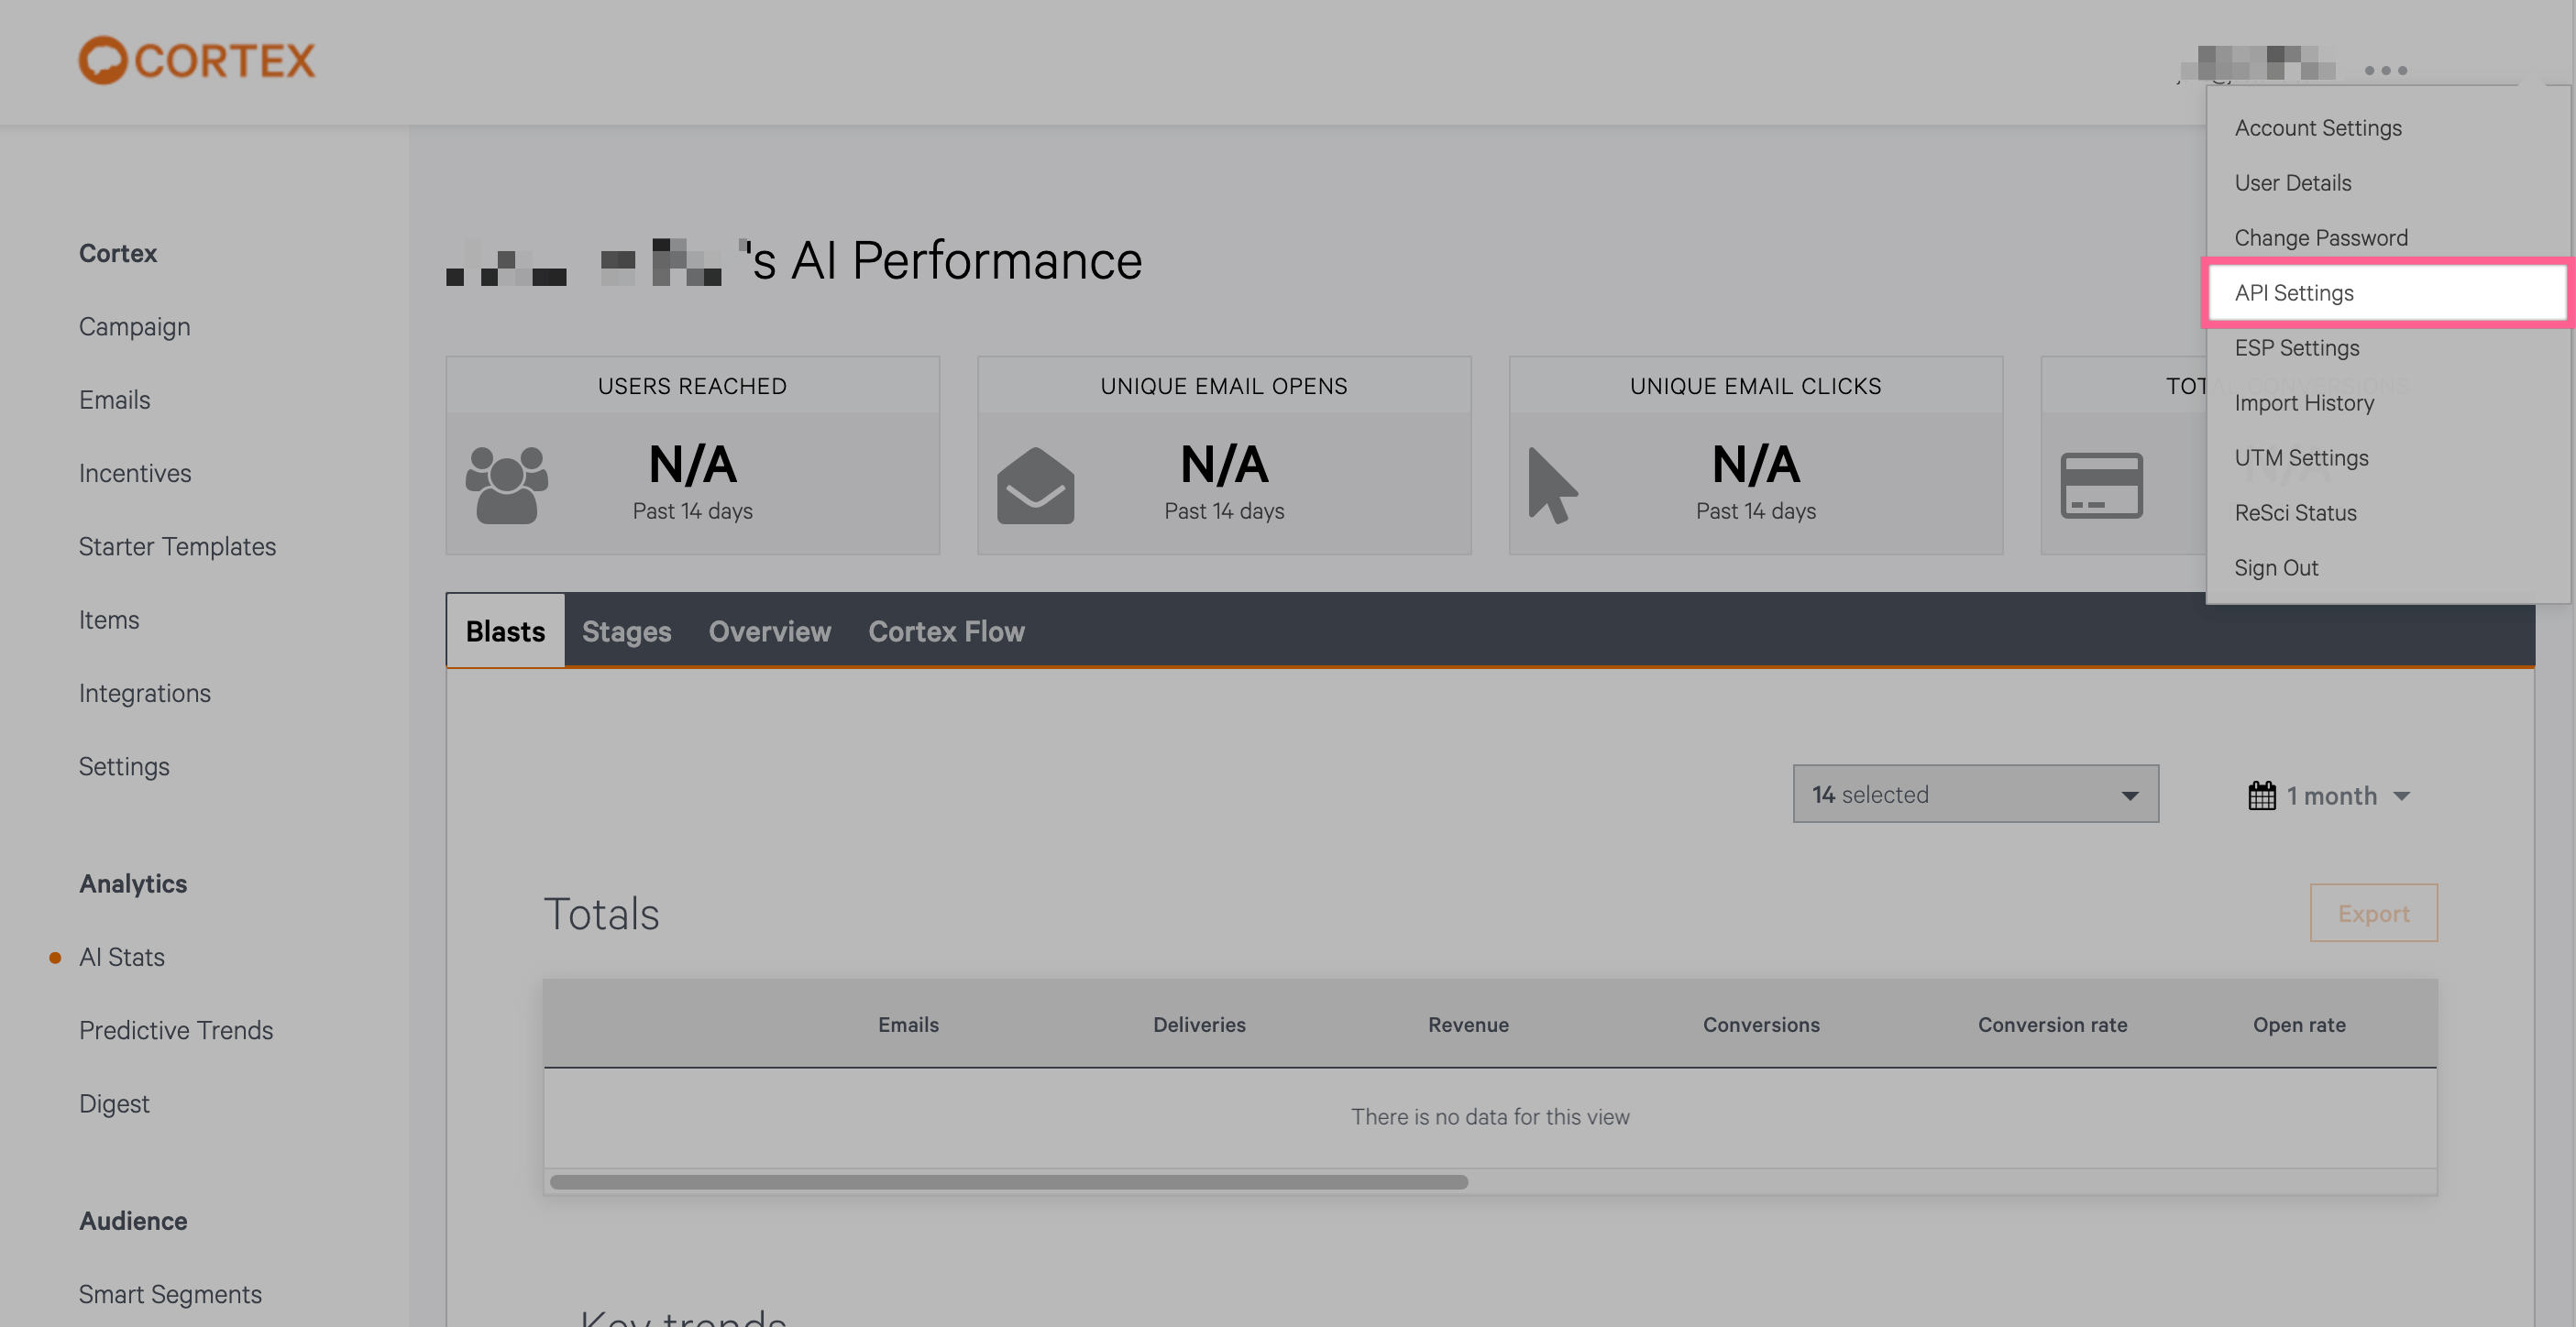The height and width of the screenshot is (1327, 2576).
Task: Click the Export button
Action: point(2374,912)
